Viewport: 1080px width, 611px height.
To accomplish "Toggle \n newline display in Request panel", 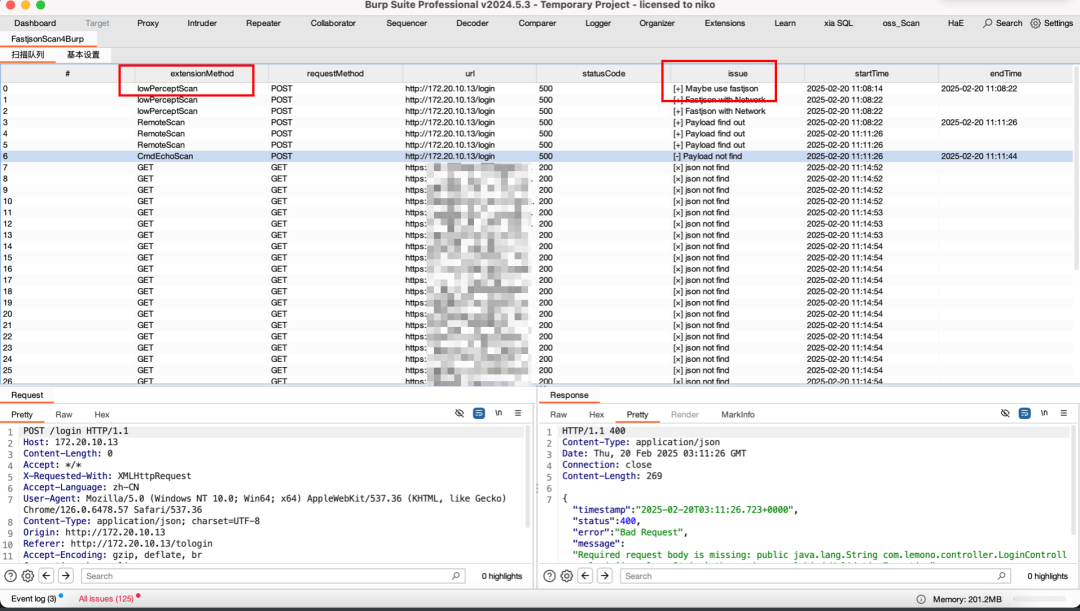I will [x=498, y=413].
